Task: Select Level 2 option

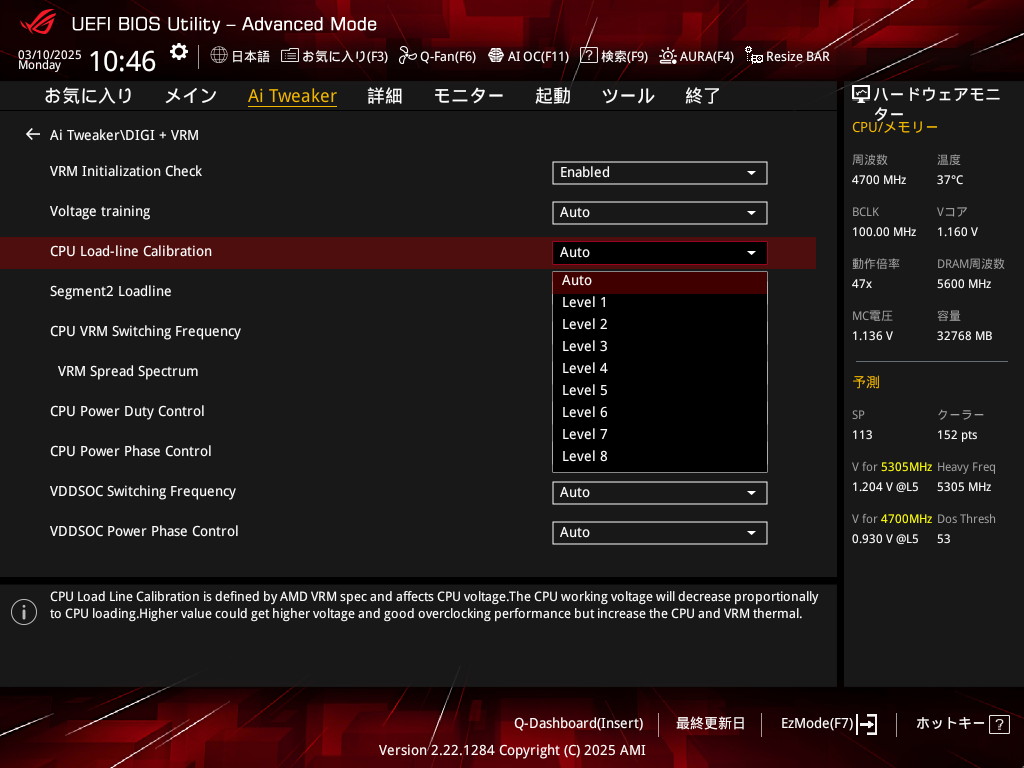Action: click(660, 325)
